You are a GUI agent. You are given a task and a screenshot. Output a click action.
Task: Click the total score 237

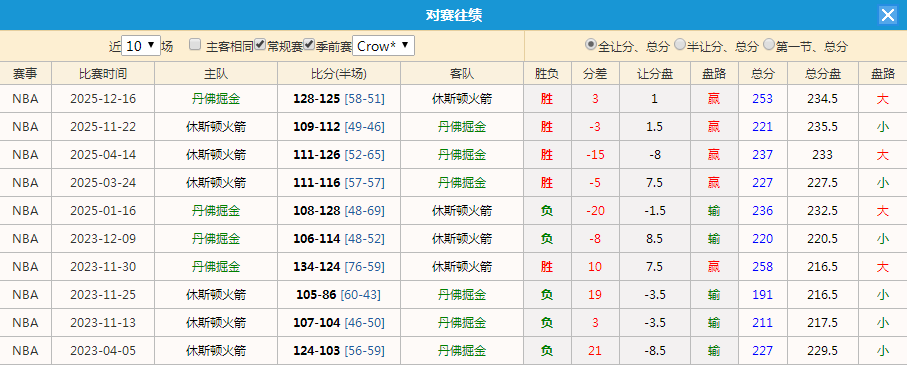pos(762,155)
